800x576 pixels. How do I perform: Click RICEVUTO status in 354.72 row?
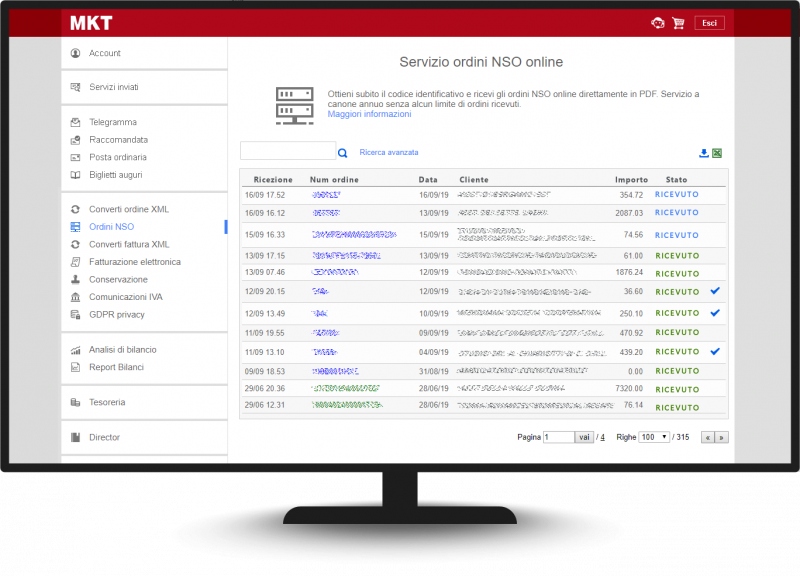pyautogui.click(x=677, y=194)
